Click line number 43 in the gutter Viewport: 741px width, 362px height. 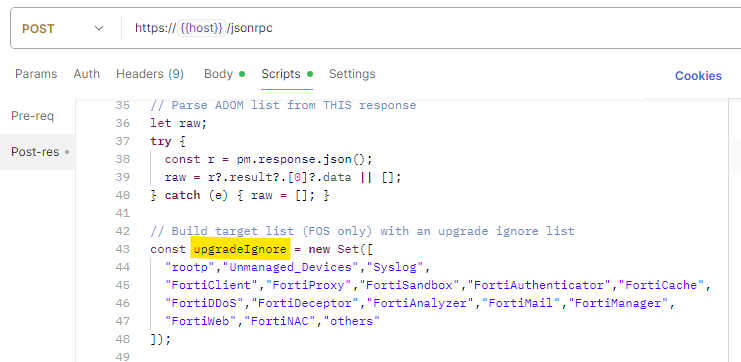pyautogui.click(x=122, y=249)
